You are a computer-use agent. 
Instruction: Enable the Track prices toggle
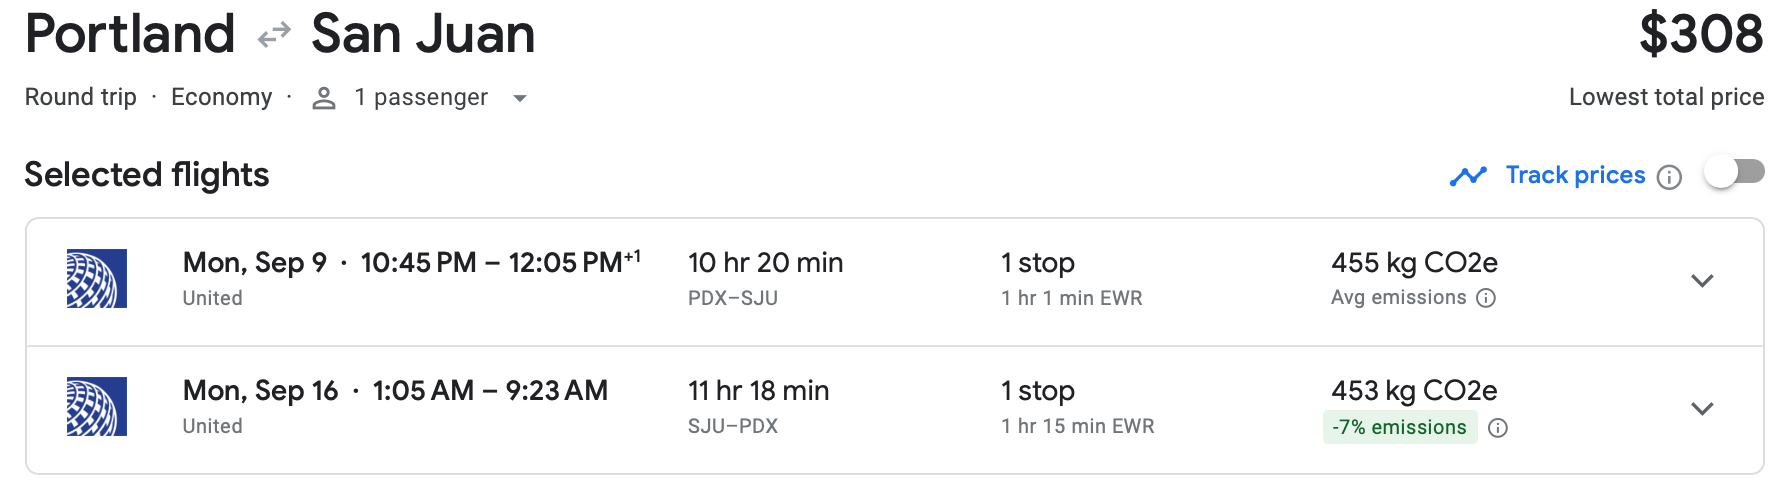pos(1734,172)
